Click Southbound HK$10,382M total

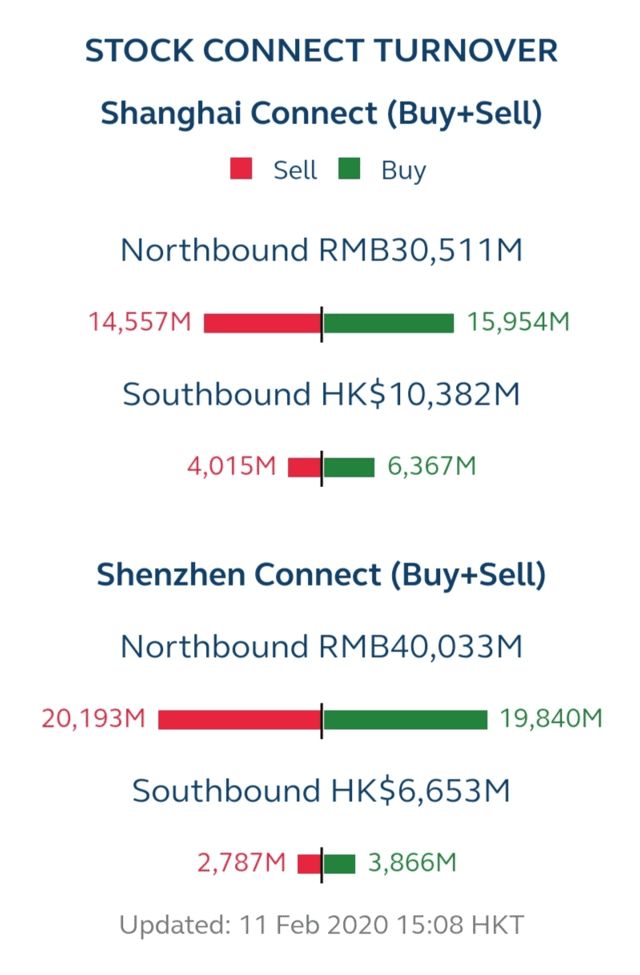(x=321, y=395)
